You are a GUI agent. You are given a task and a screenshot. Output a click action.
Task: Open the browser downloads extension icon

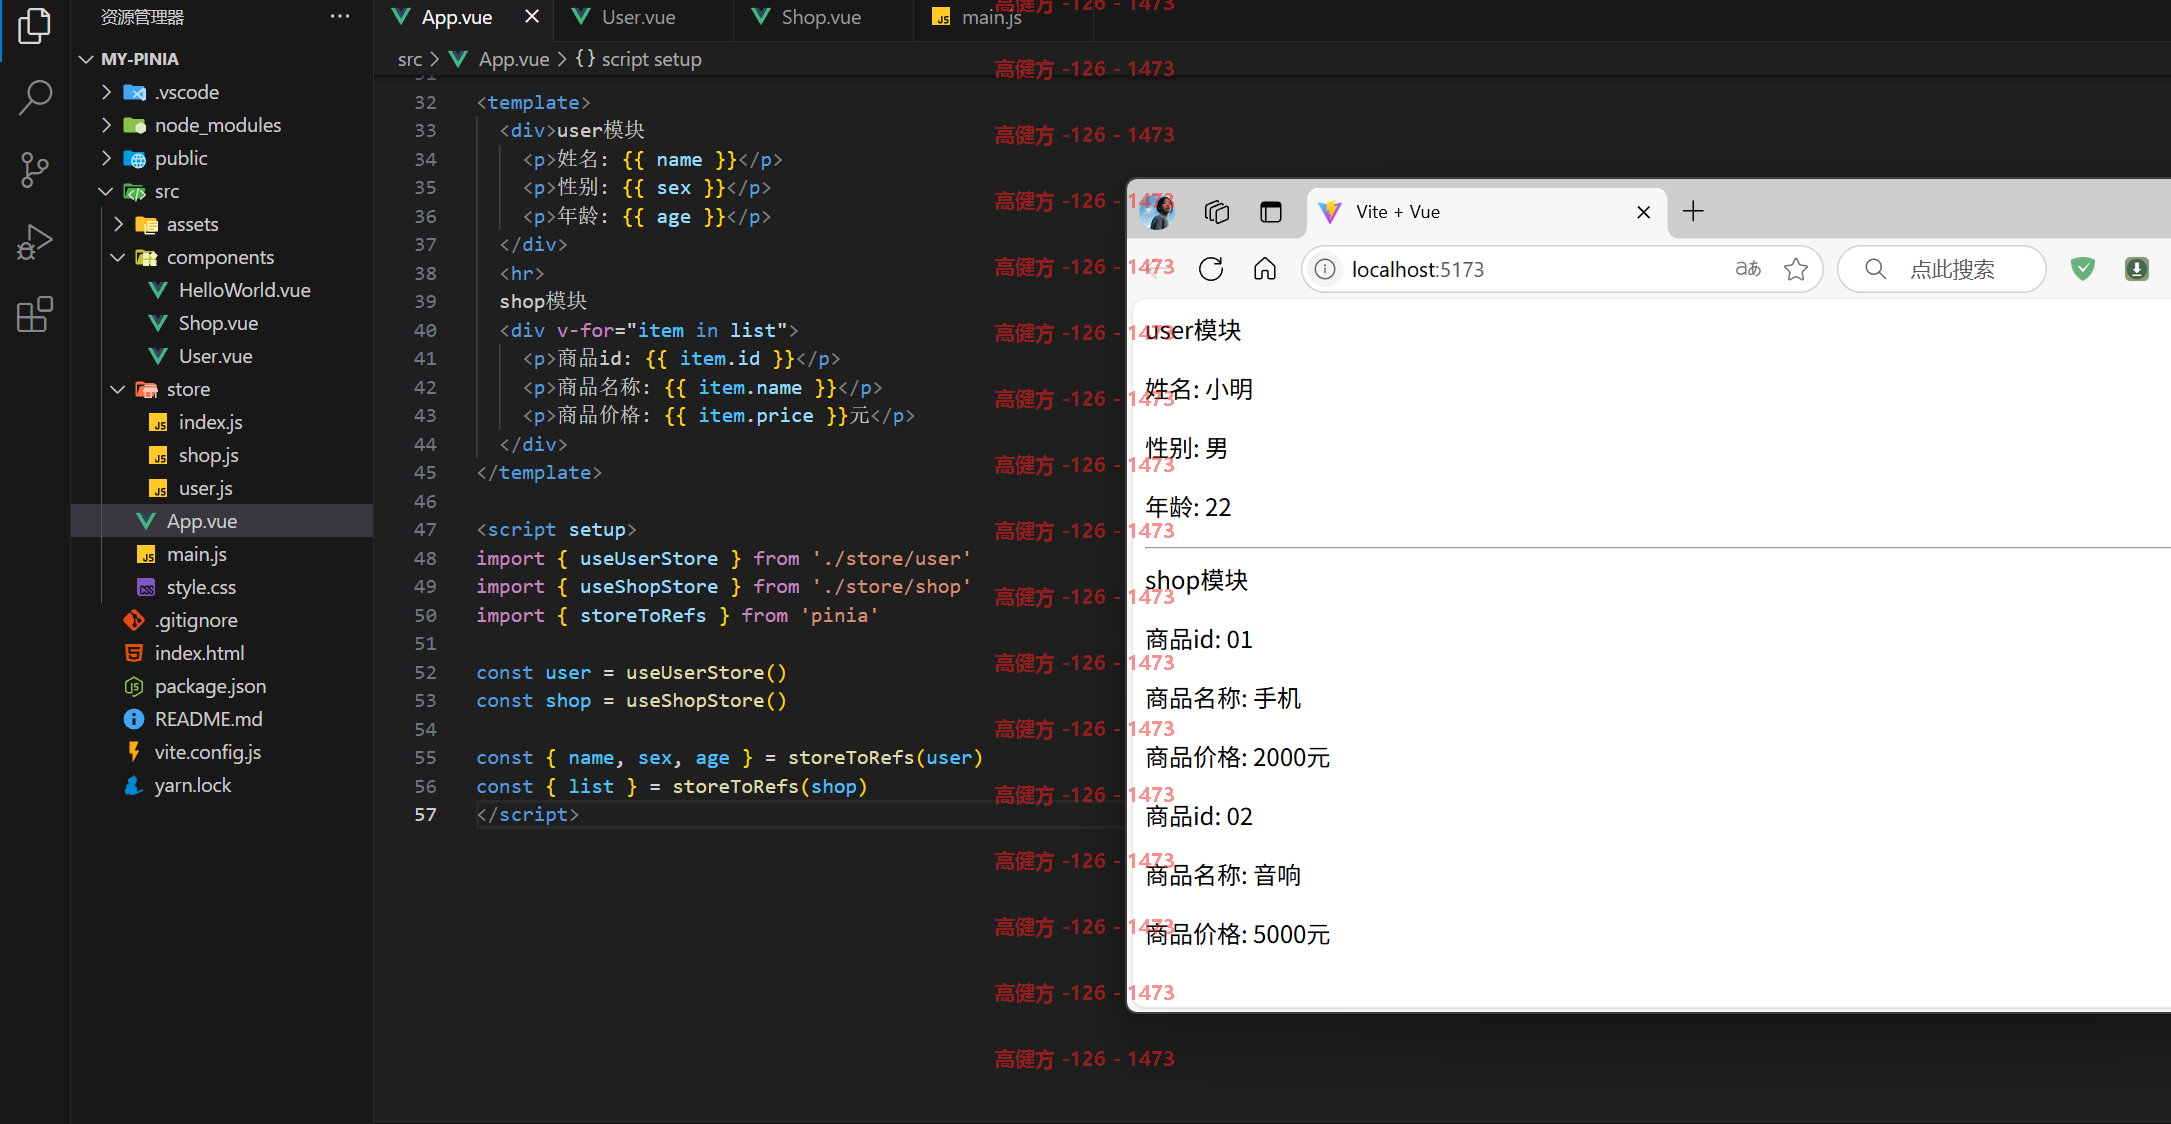click(x=2137, y=269)
